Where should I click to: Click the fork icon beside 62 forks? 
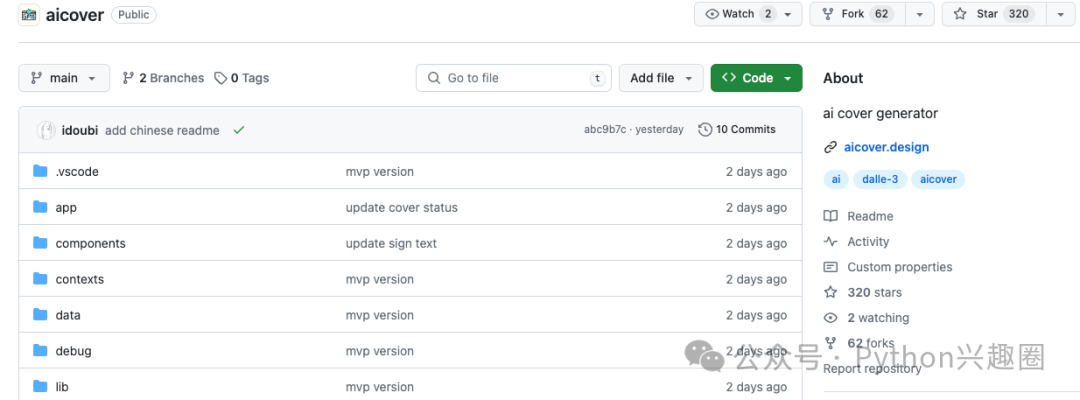831,343
